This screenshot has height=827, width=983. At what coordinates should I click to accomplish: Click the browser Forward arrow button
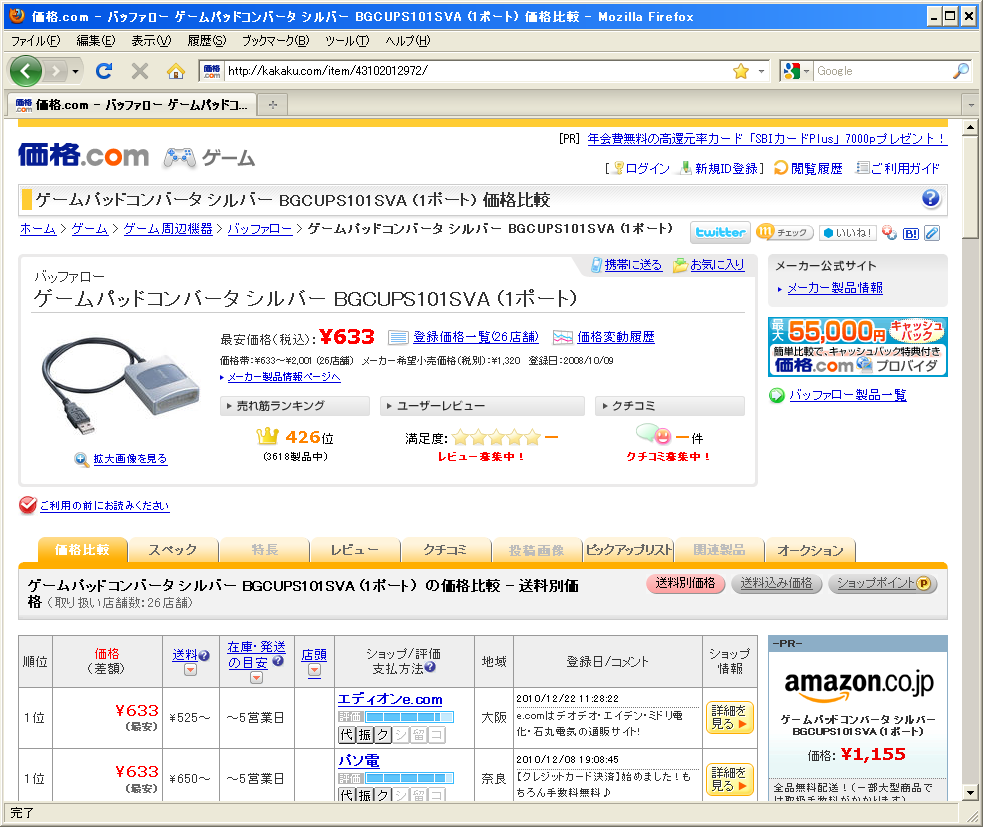pos(56,71)
